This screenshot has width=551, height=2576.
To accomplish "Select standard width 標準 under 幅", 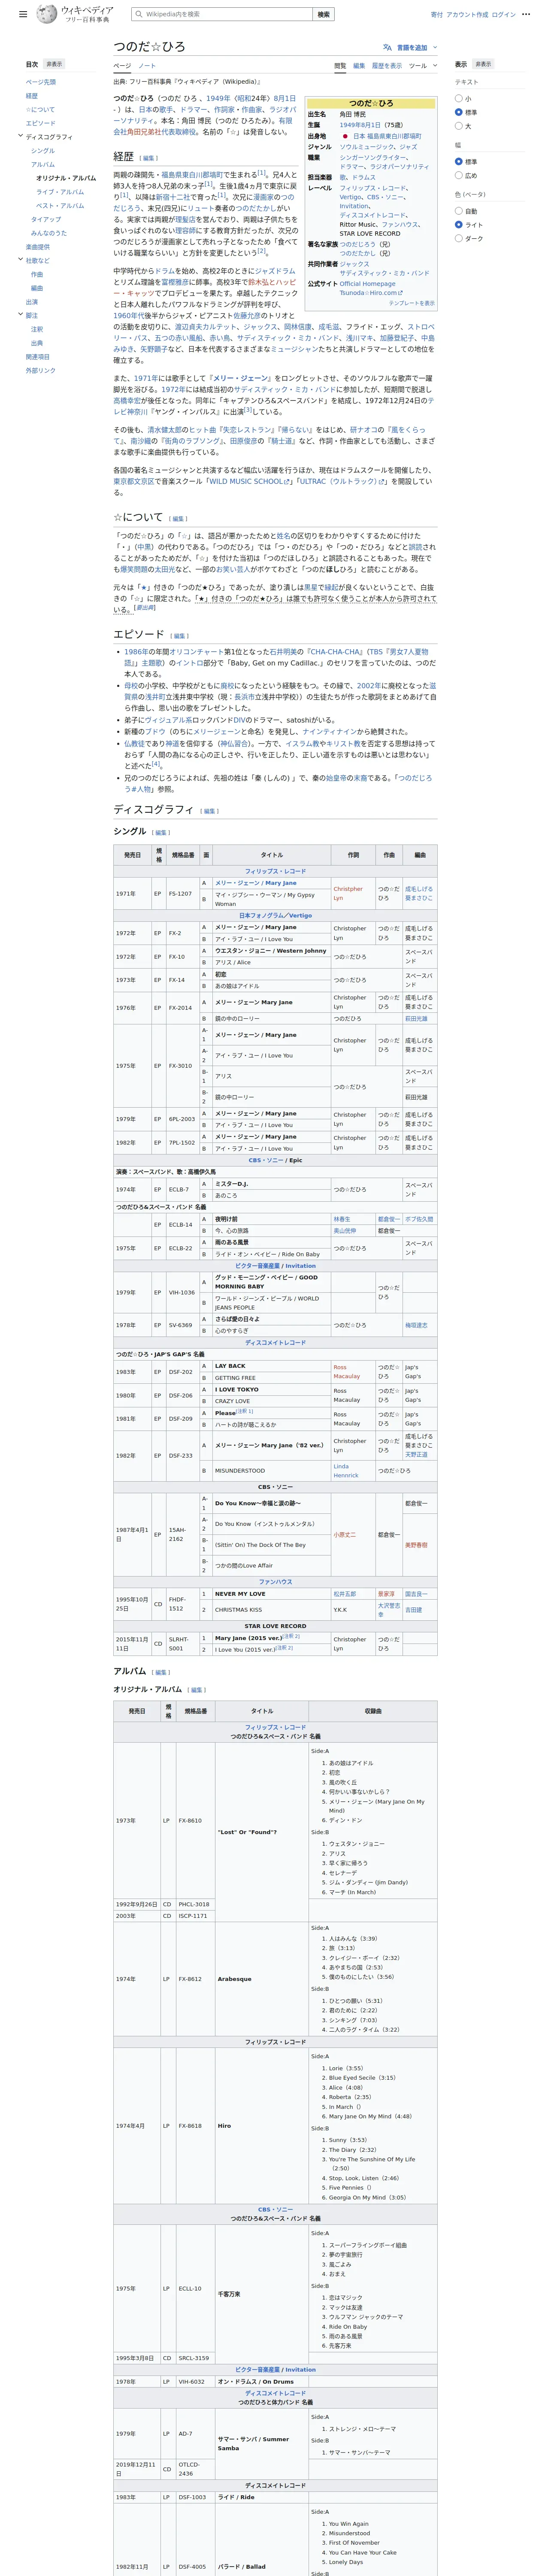I will [x=459, y=161].
